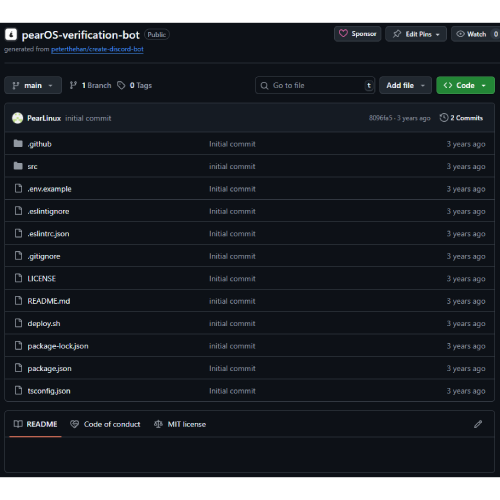Open the README.md file
500x500 pixels.
pyautogui.click(x=49, y=301)
